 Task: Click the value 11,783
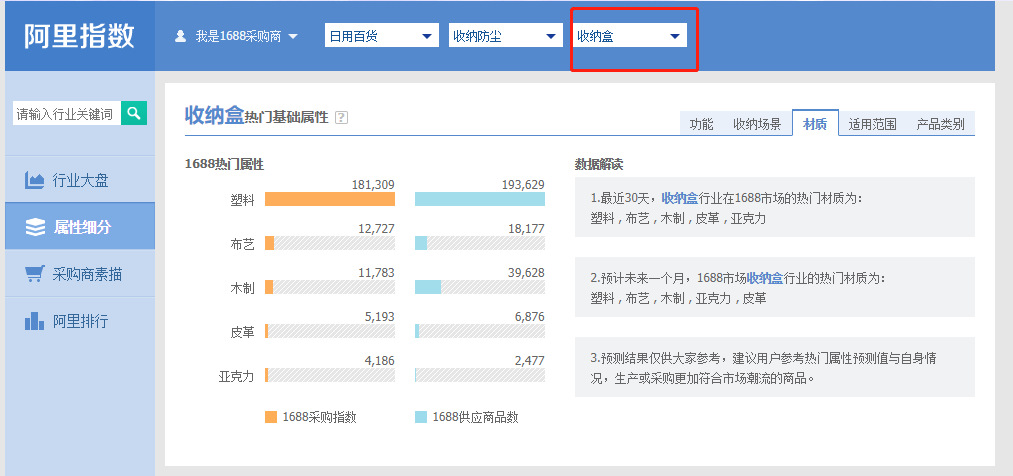pyautogui.click(x=376, y=273)
